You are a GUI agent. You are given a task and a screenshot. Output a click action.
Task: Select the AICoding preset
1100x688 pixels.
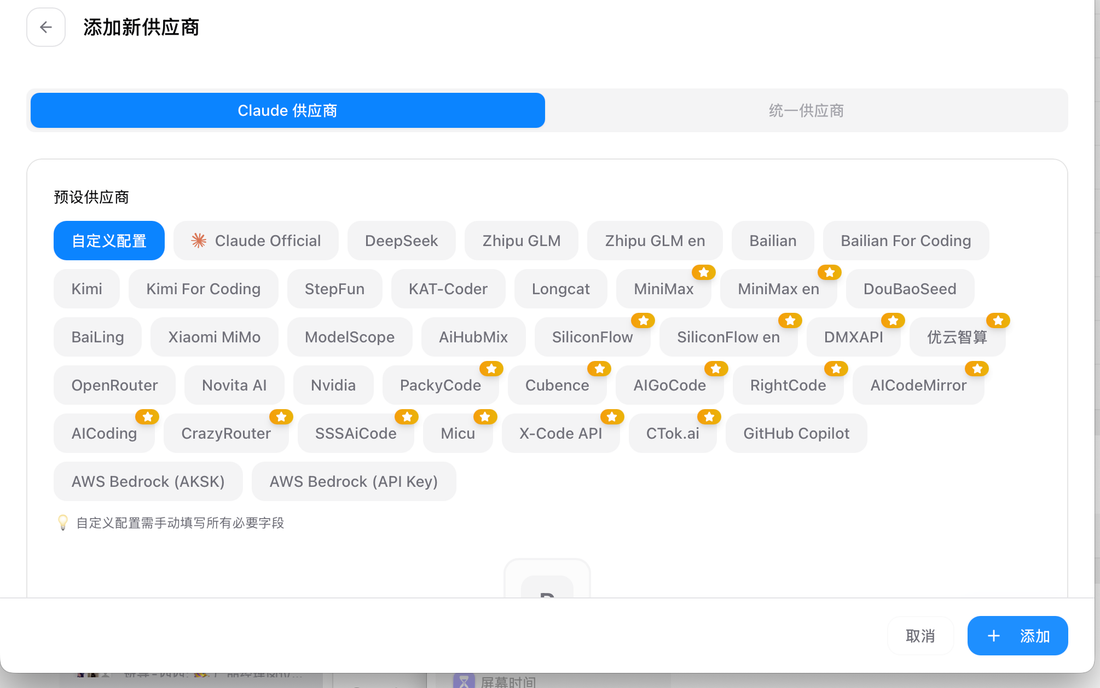click(104, 433)
